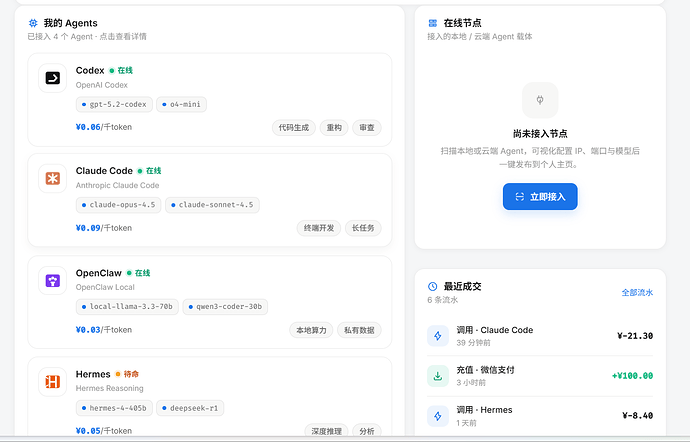Open the Hermes agent name
Image resolution: width=690 pixels, height=442 pixels.
[93, 374]
